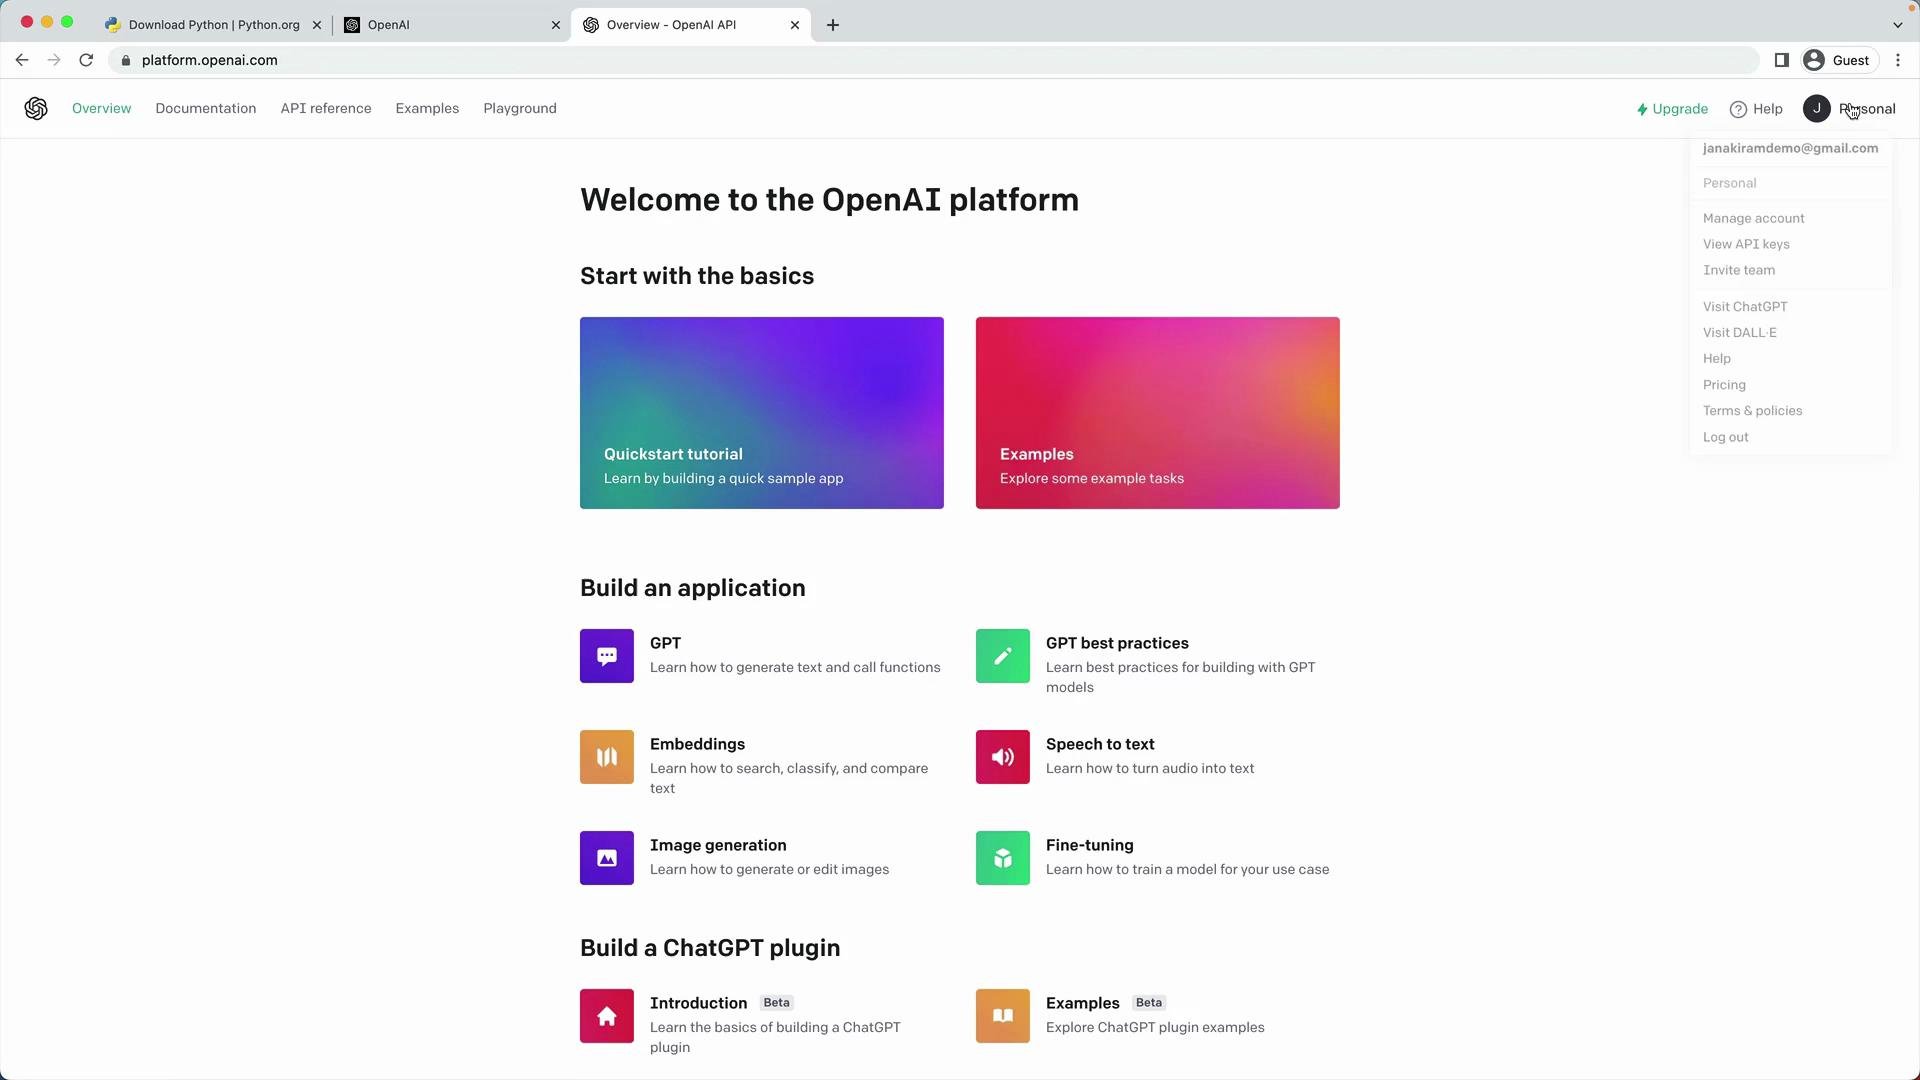Click the GPT title link
This screenshot has width=1920, height=1080.
pyautogui.click(x=665, y=643)
